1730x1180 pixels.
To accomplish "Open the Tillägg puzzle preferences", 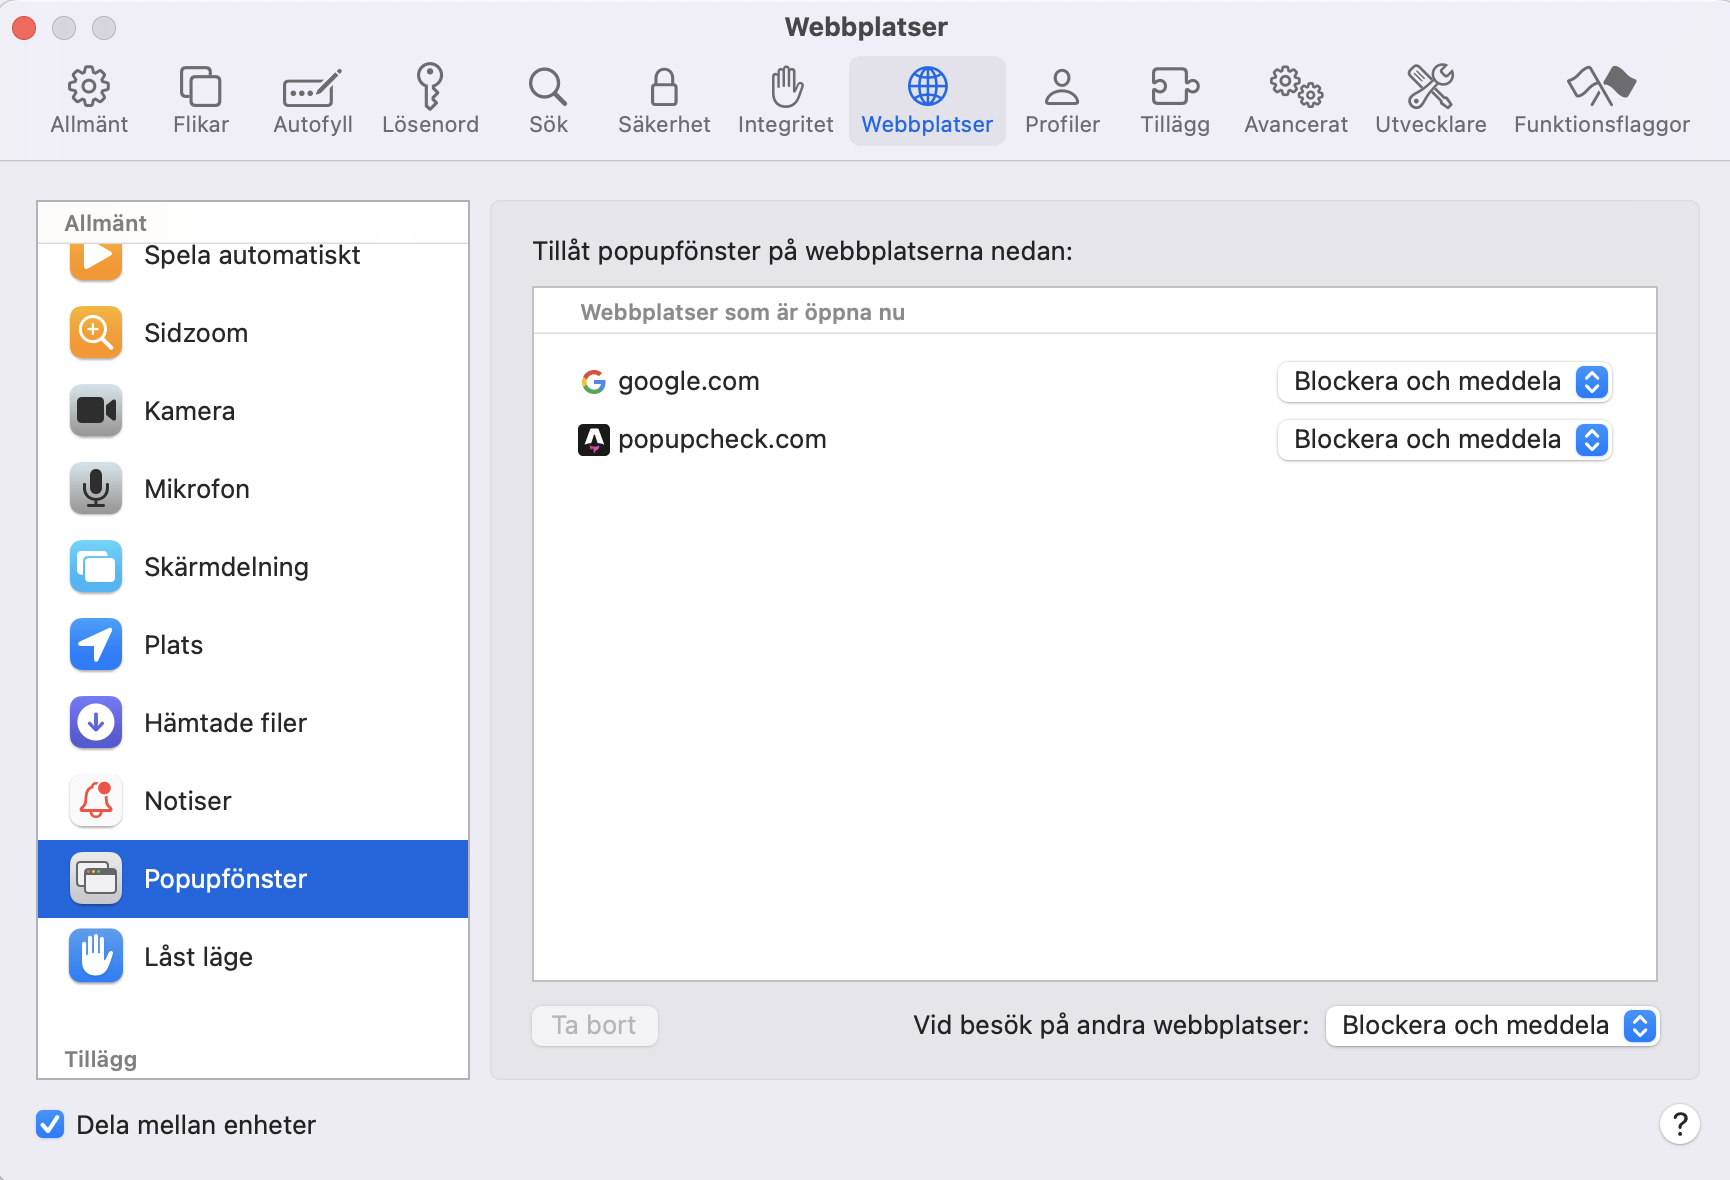I will [1175, 100].
